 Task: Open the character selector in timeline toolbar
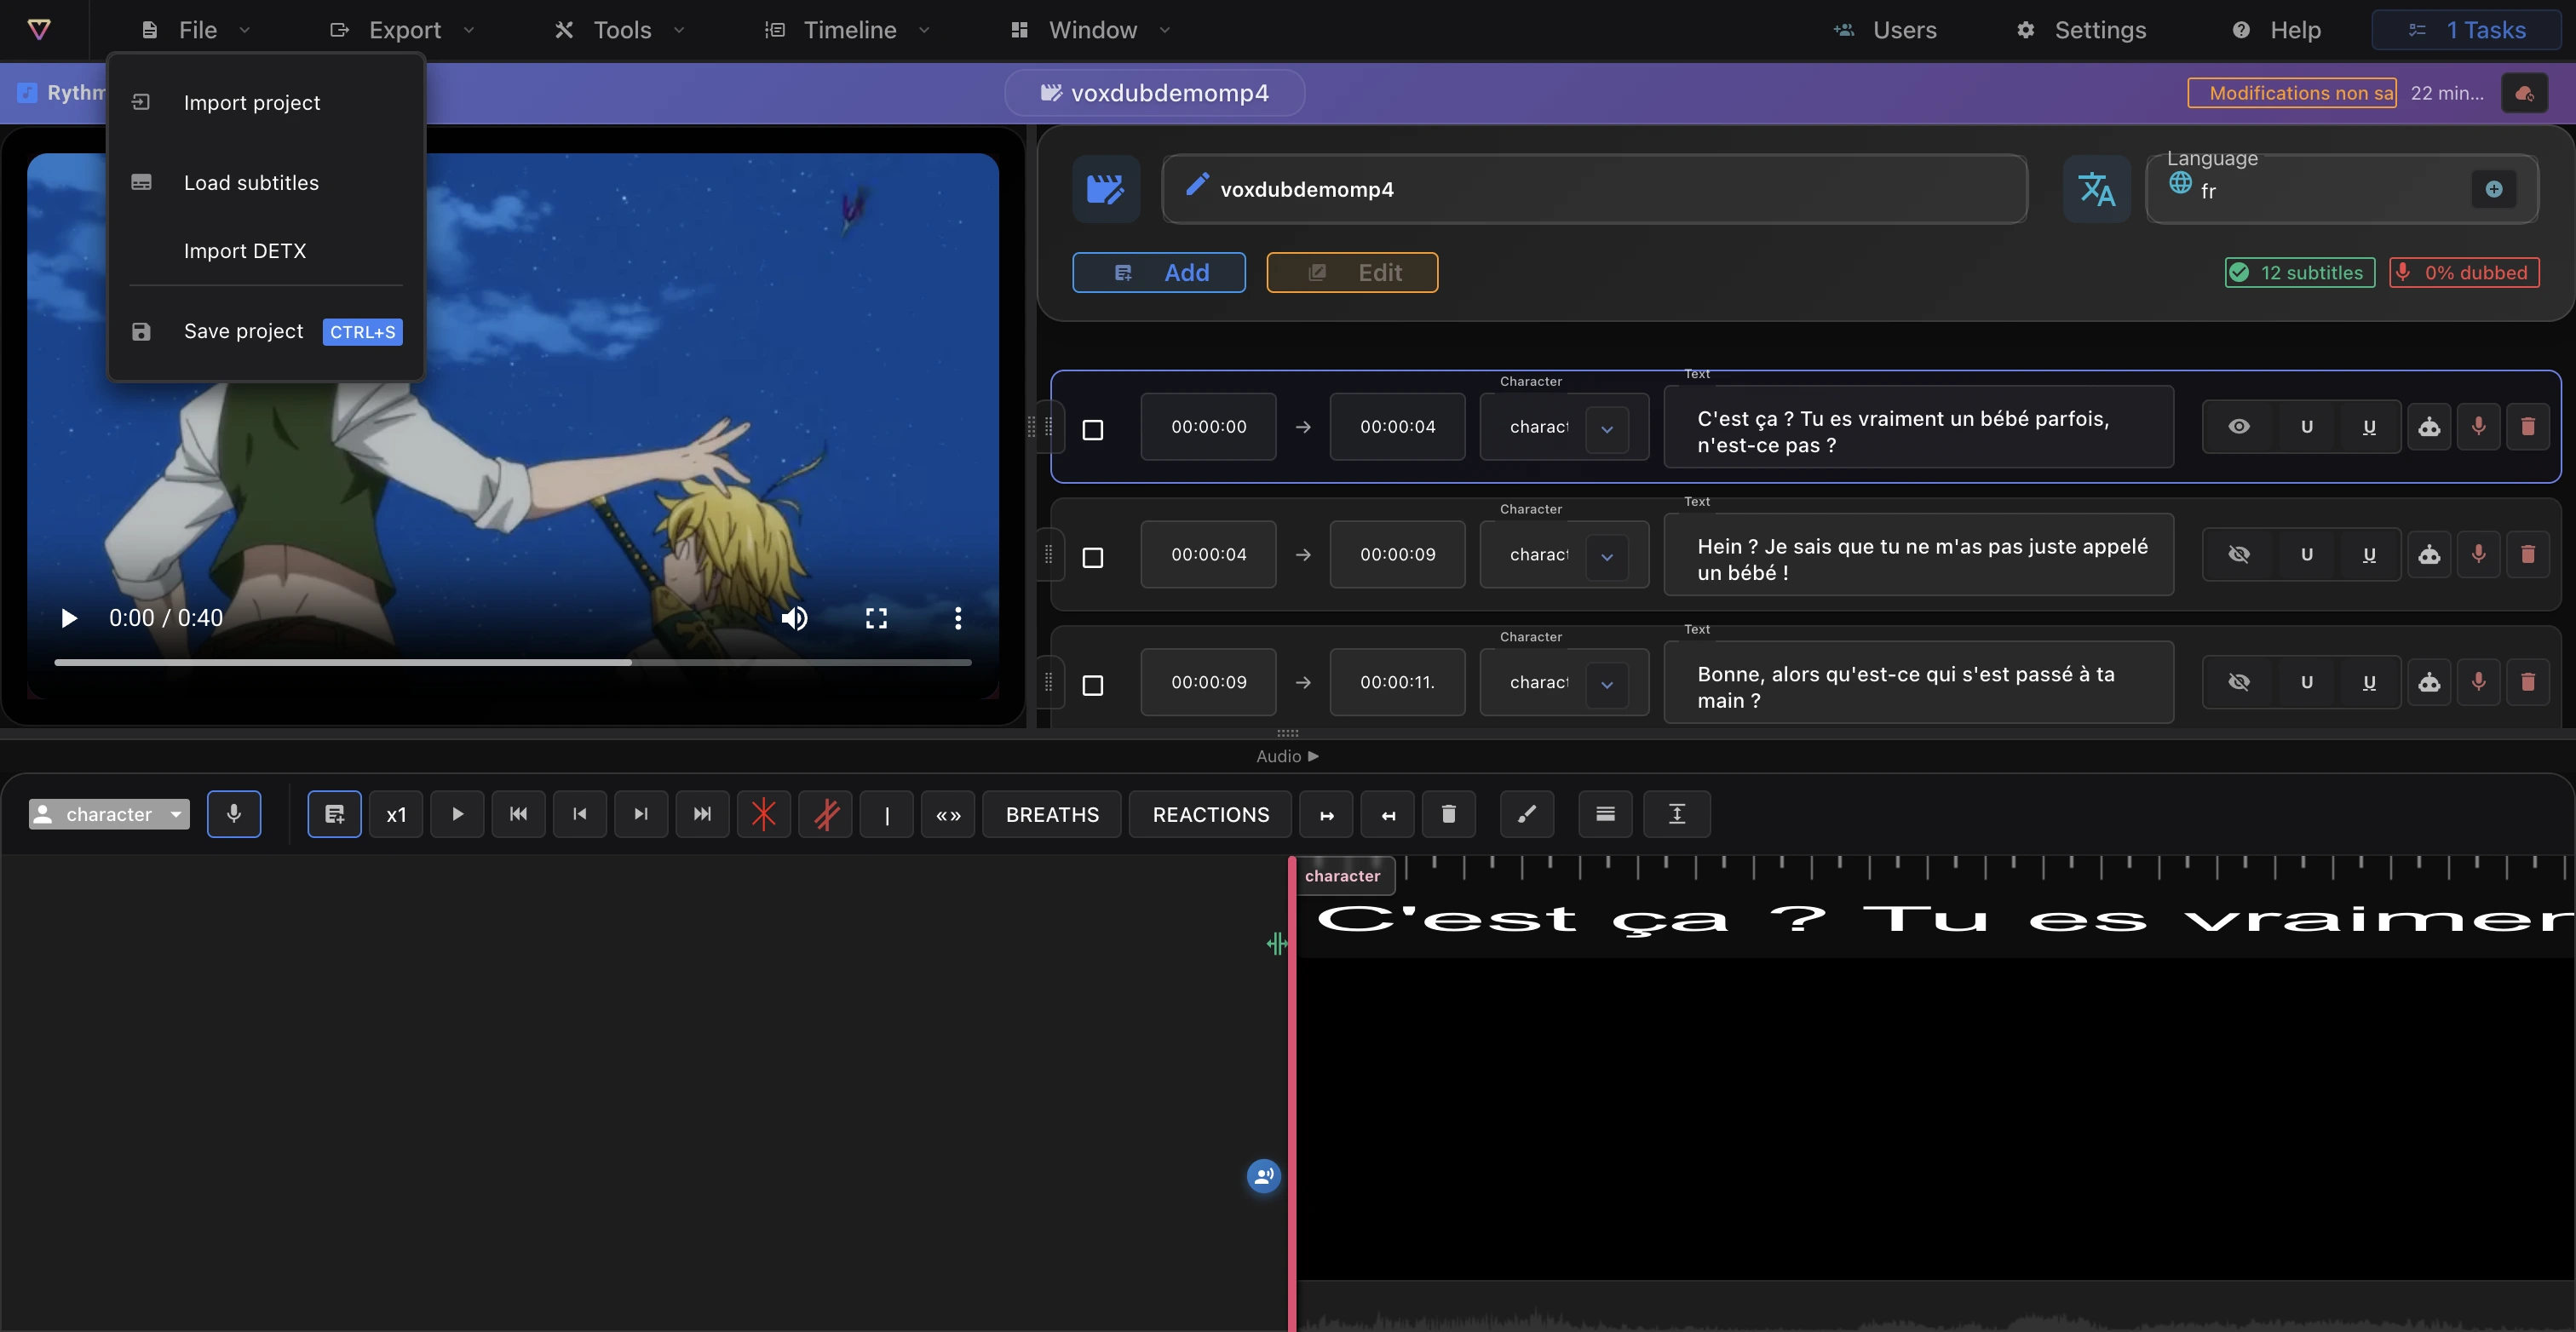pos(109,814)
